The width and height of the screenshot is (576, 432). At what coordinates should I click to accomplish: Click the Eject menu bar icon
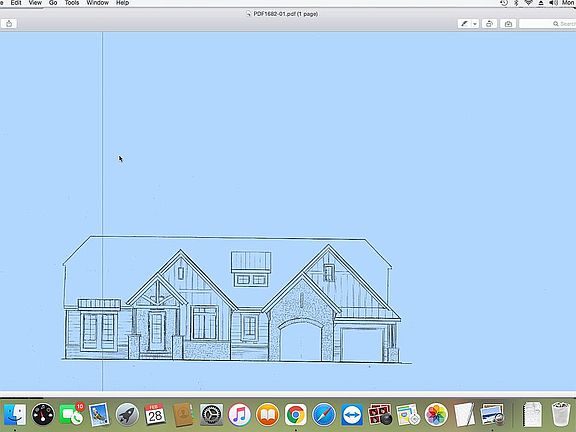pos(541,3)
